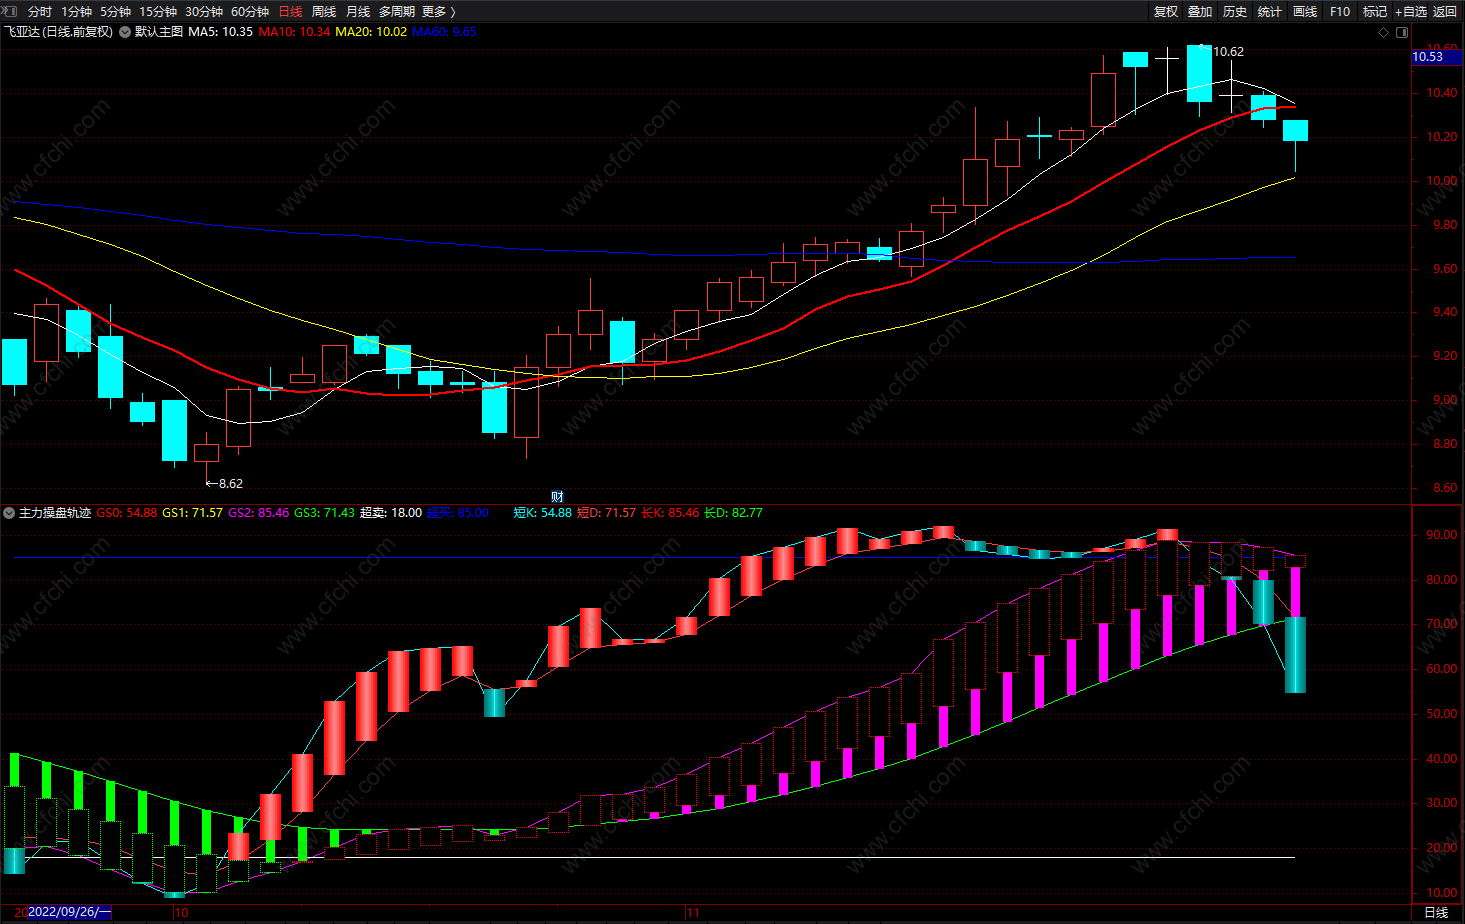Click the 财 financial event marker
The width and height of the screenshot is (1465, 924).
coord(557,496)
